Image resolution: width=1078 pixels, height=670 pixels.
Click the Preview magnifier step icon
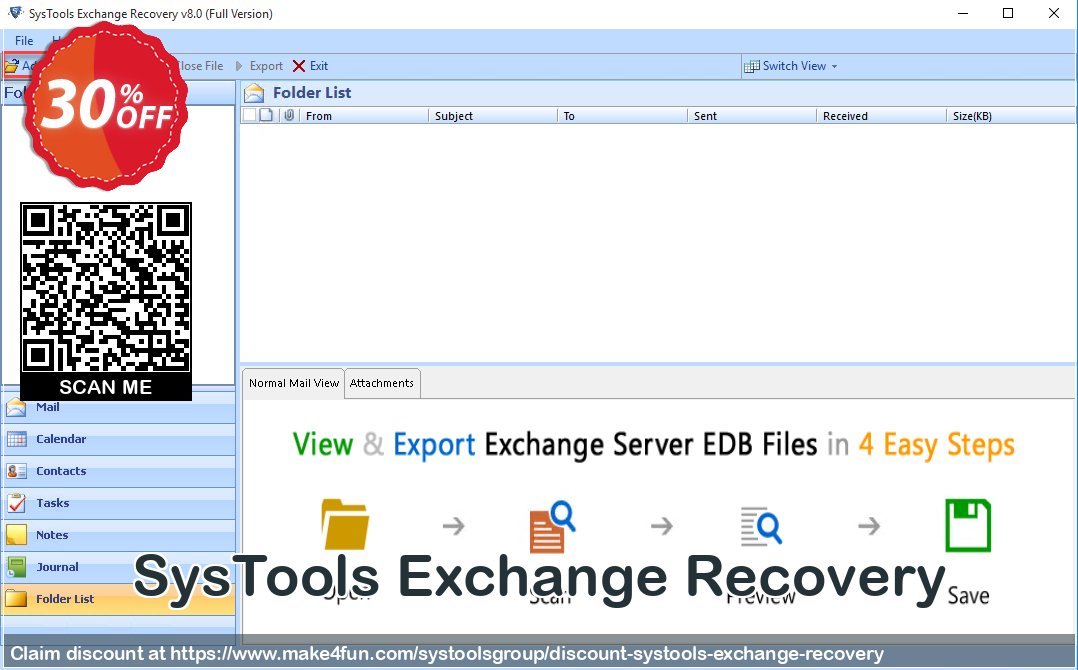760,526
